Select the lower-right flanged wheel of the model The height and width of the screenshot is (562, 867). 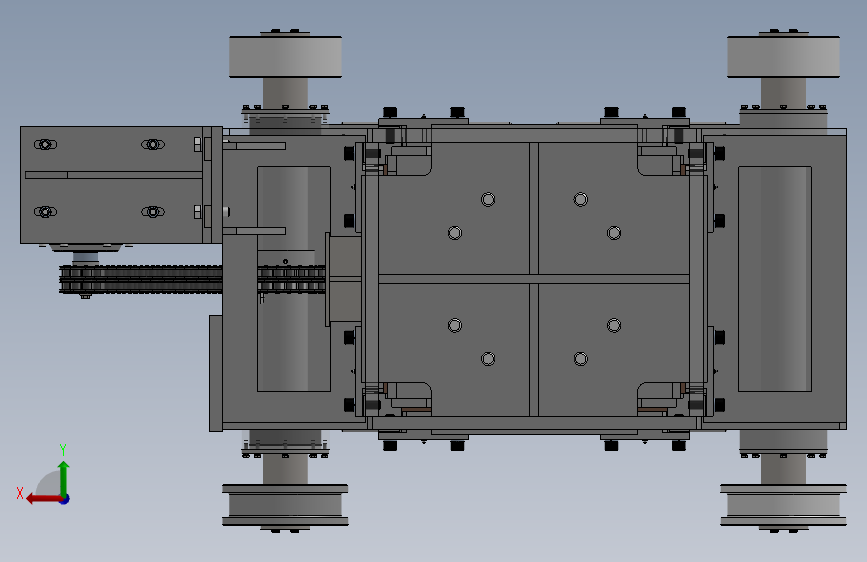783,505
